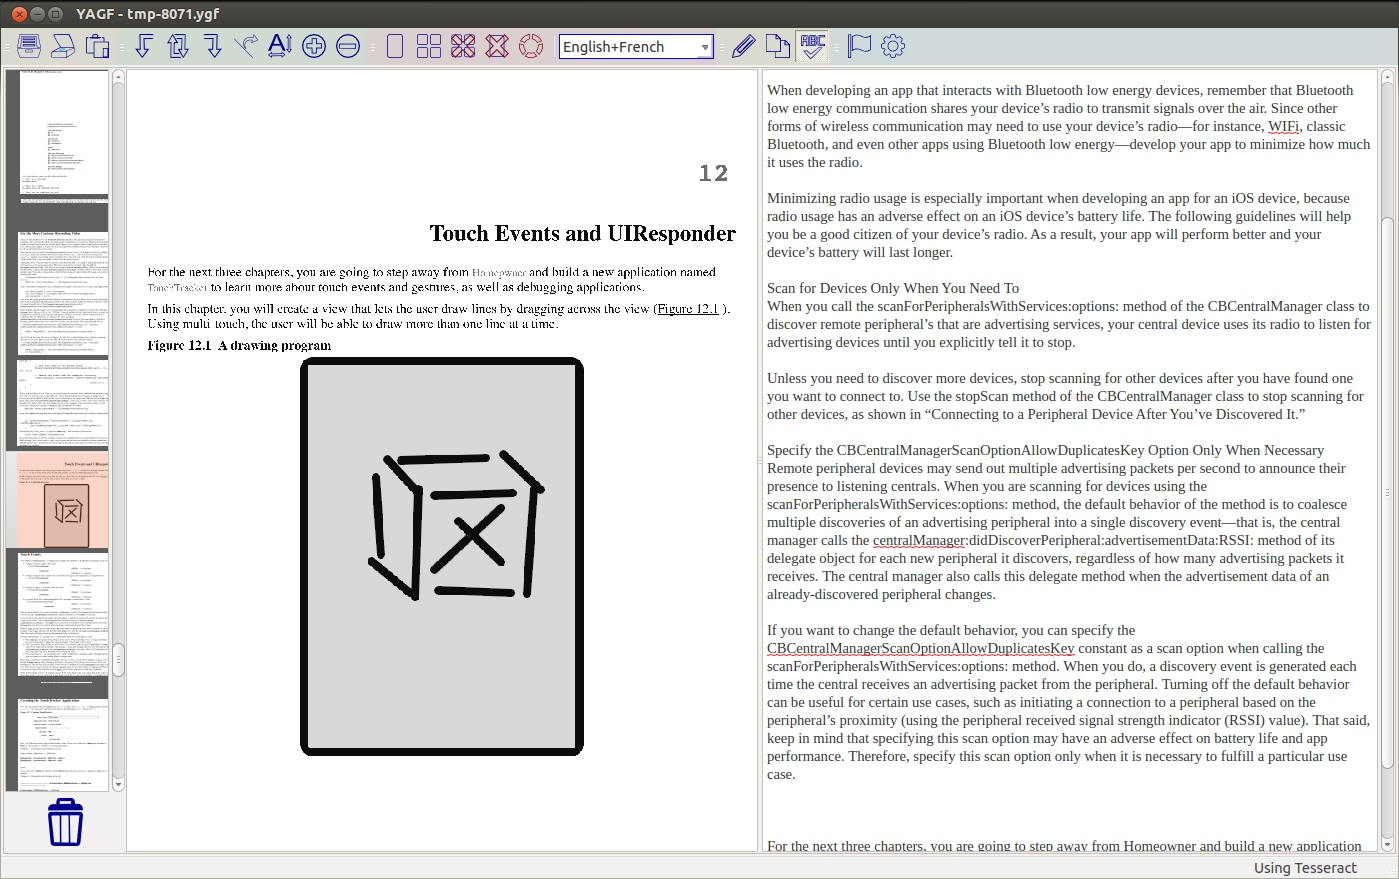Click the recognize page lifebuoy icon
The height and width of the screenshot is (879, 1399).
point(531,46)
